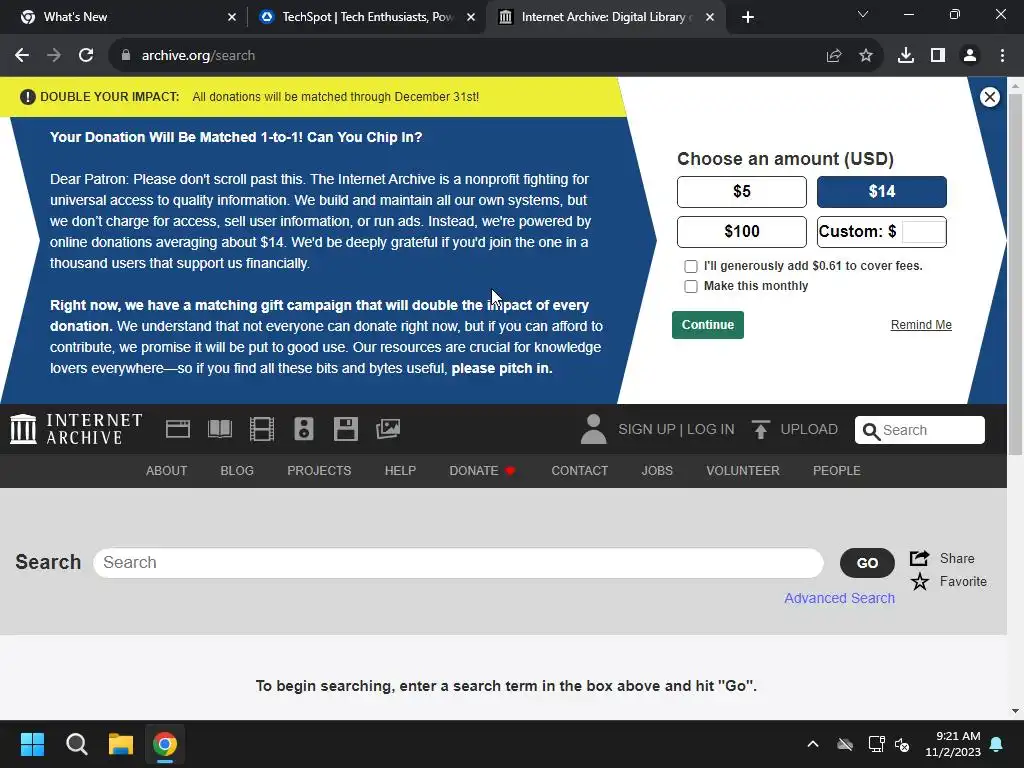Screen dimensions: 1024x768
Task: Select the $14 donation amount
Action: (x=882, y=192)
